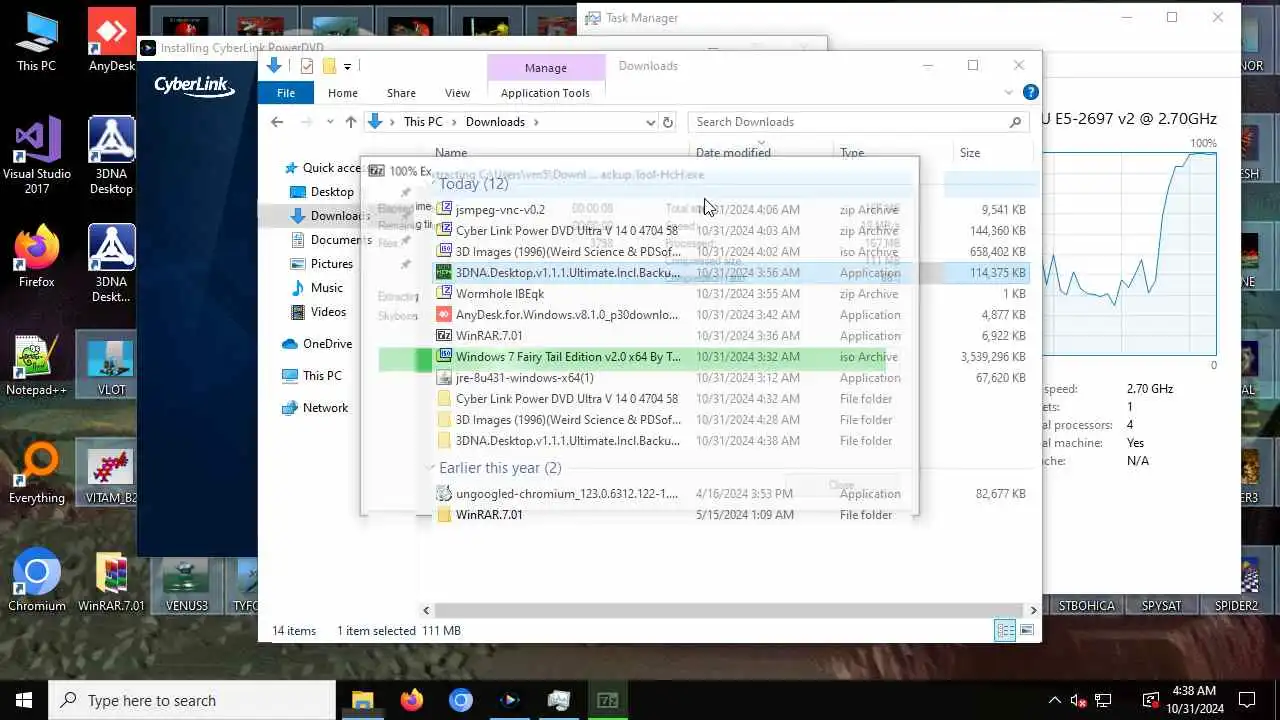Image resolution: width=1280 pixels, height=720 pixels.
Task: Click muted volume tray icon
Action: [x=1079, y=700]
